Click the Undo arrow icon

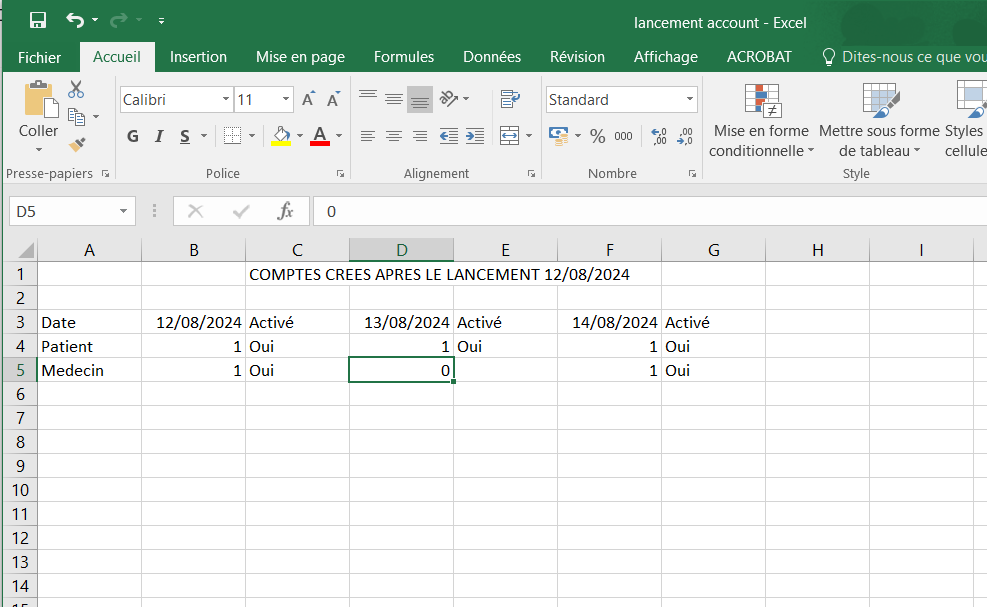75,20
